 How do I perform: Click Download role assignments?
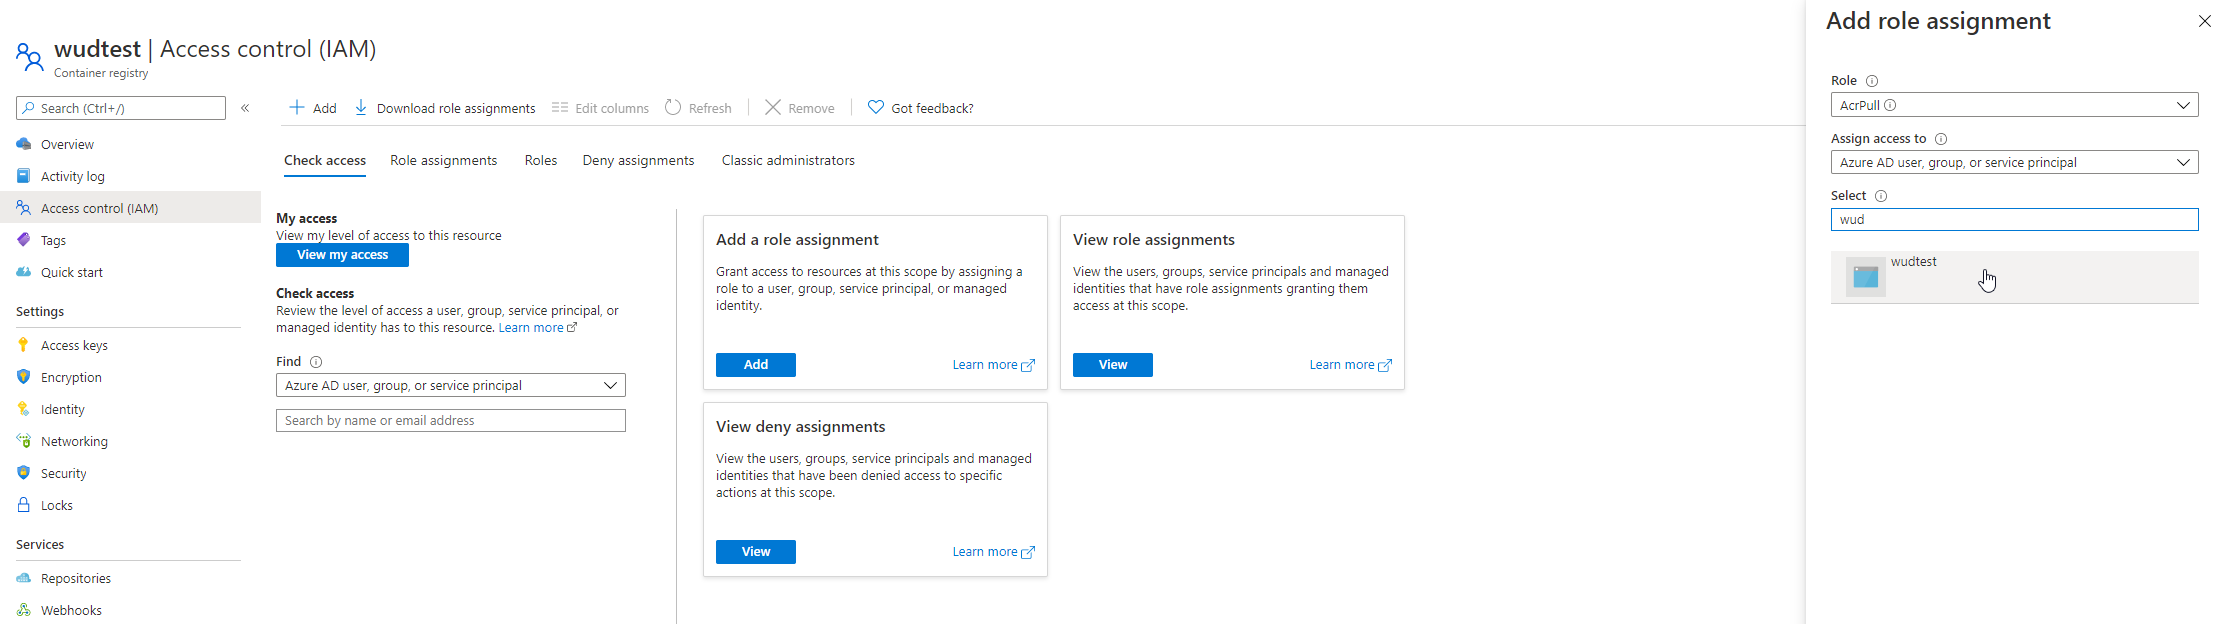click(x=445, y=108)
